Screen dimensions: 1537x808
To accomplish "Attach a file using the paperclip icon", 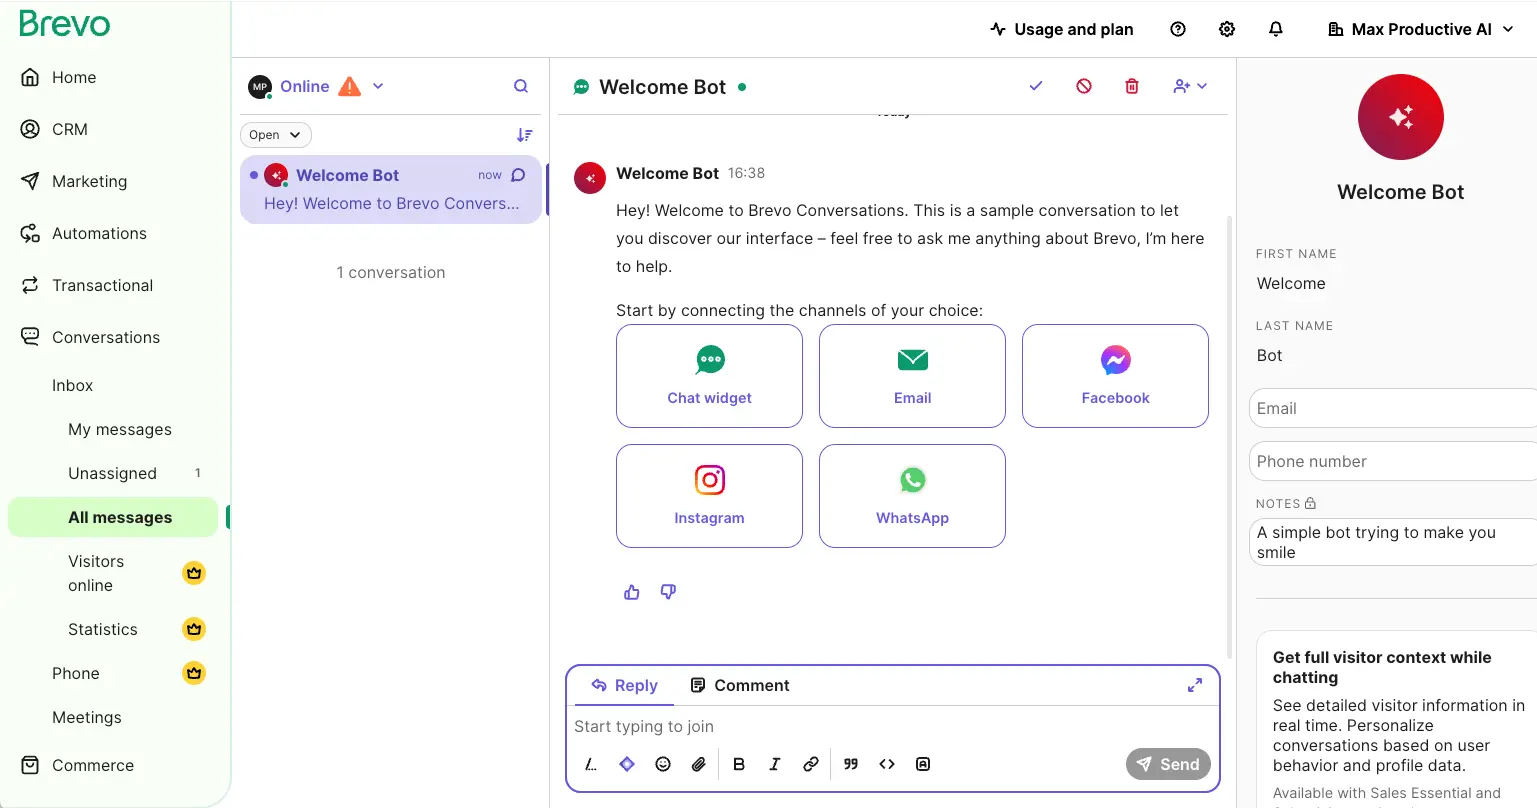I will 698,763.
